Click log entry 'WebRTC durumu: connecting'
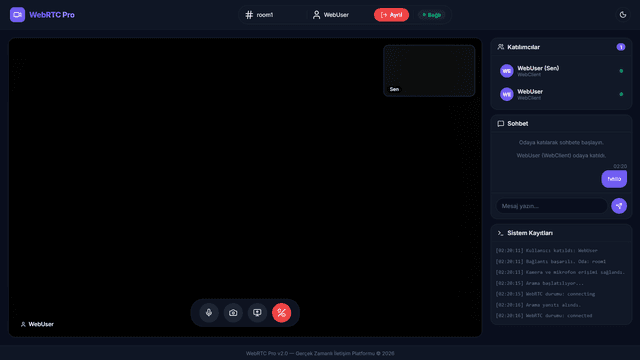The image size is (640, 360). [545, 294]
